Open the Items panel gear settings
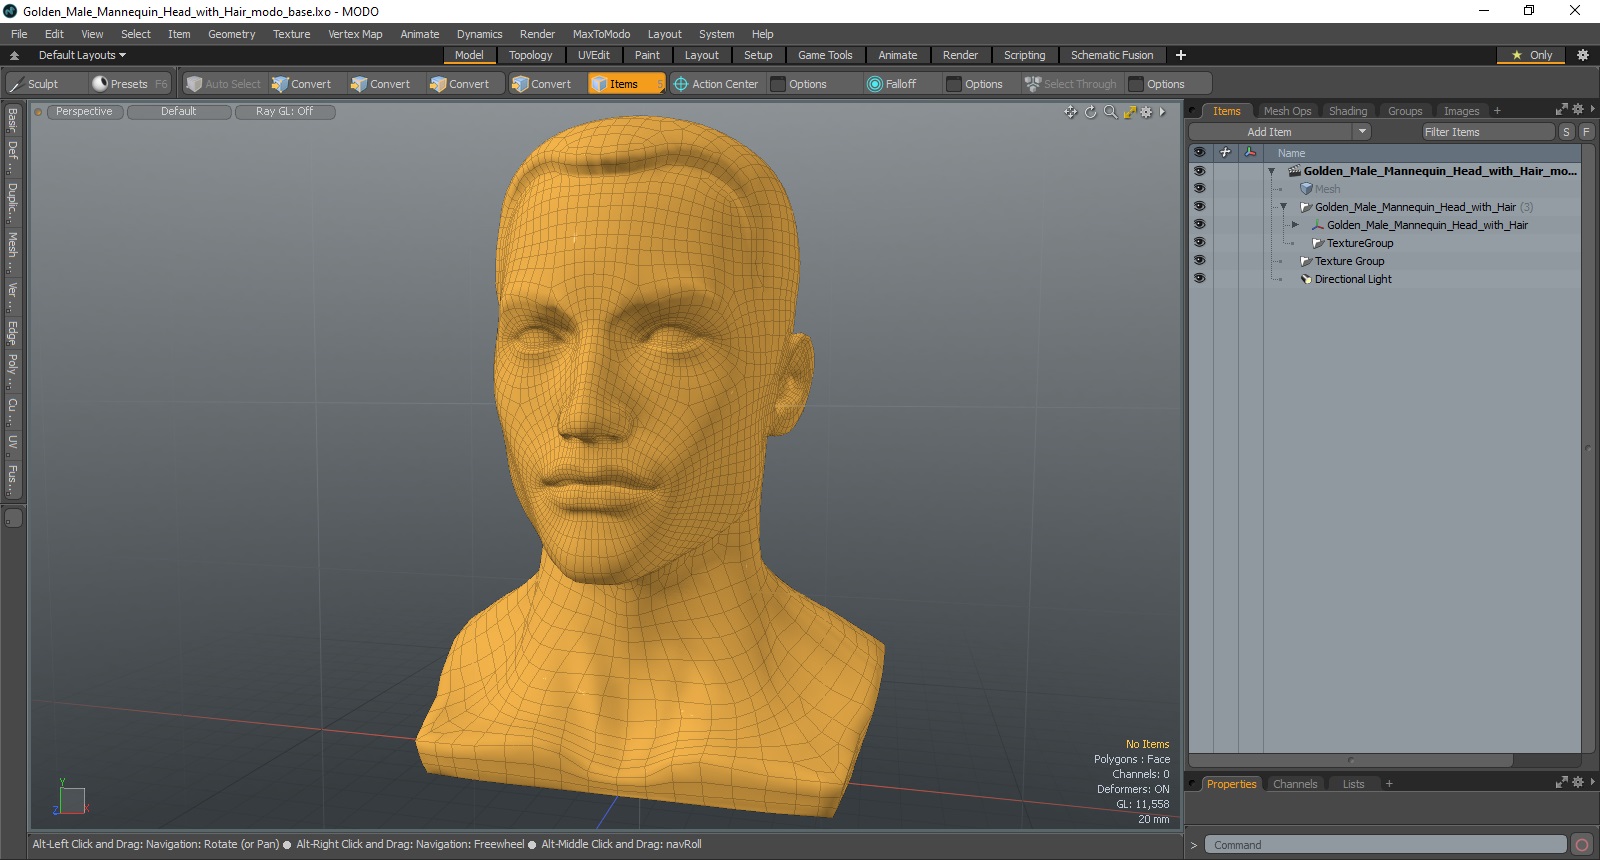 coord(1578,110)
